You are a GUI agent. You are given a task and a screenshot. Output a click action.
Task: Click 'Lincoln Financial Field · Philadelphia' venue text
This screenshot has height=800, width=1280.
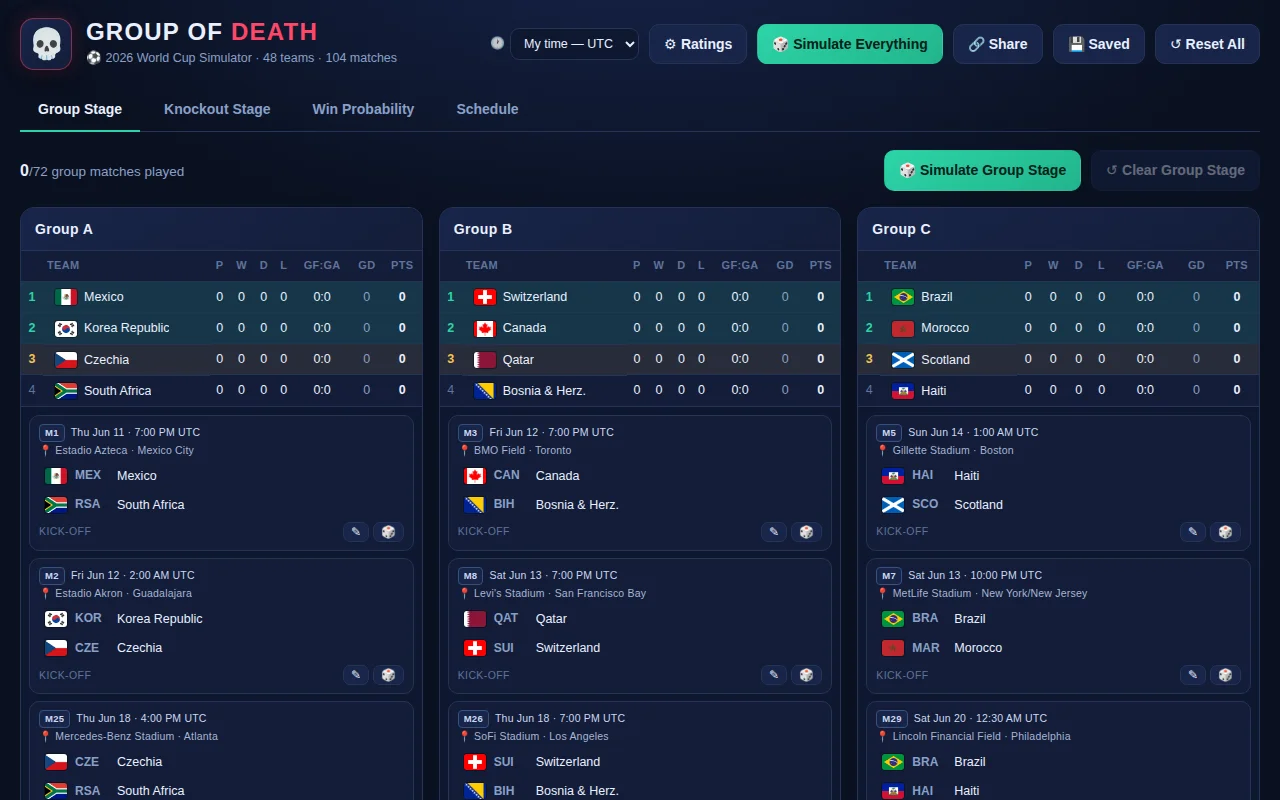coord(982,736)
